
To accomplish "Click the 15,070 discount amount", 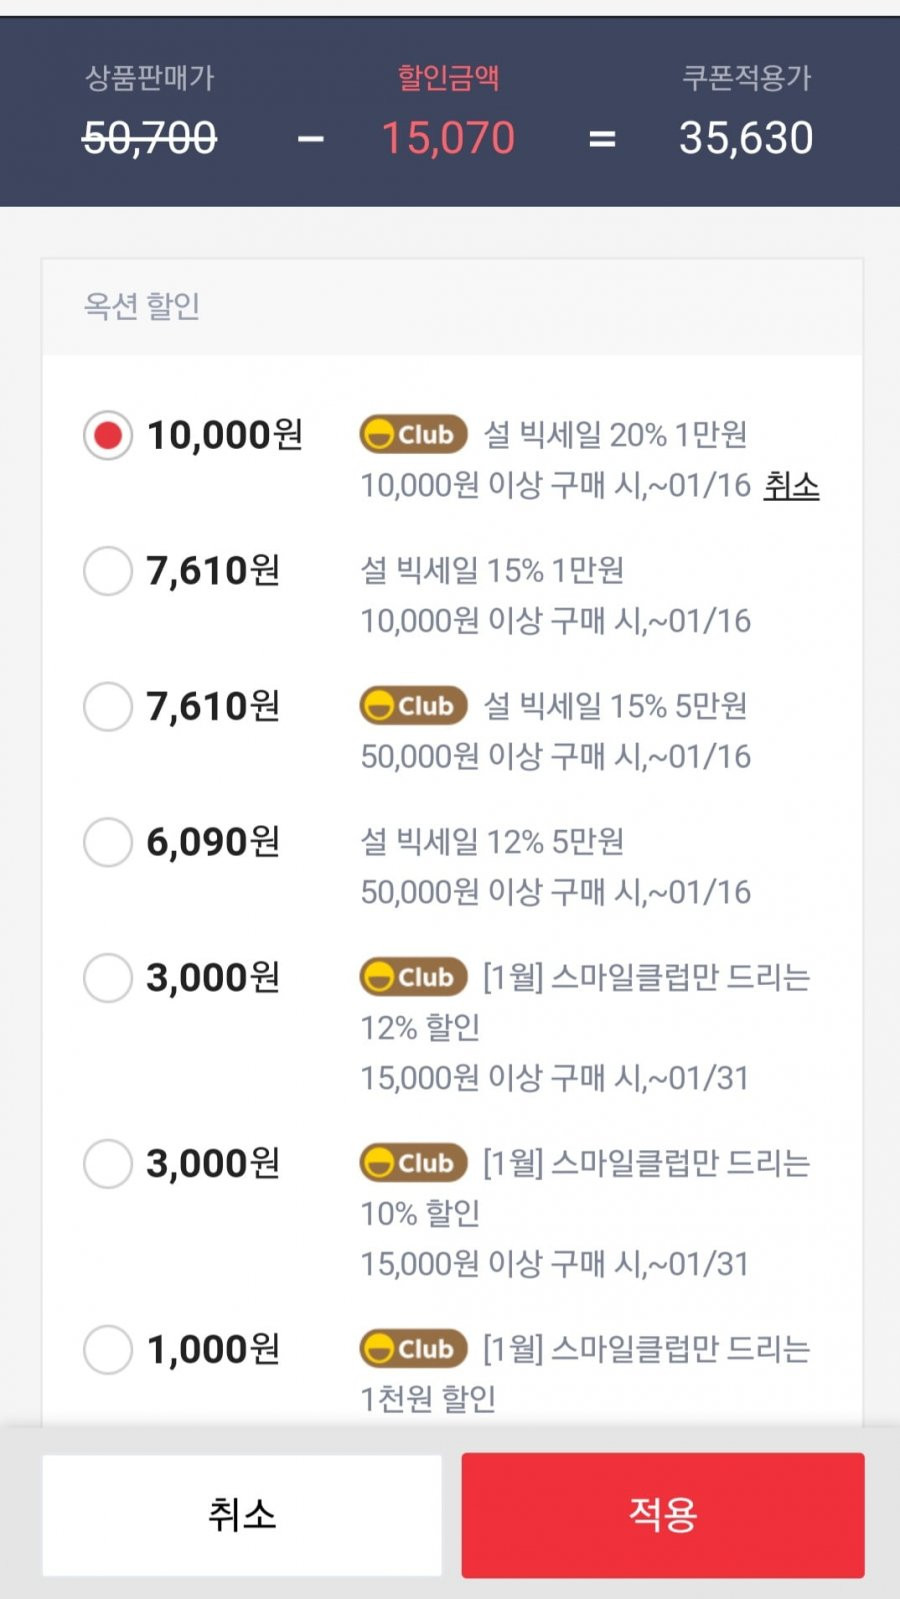I will coord(448,138).
